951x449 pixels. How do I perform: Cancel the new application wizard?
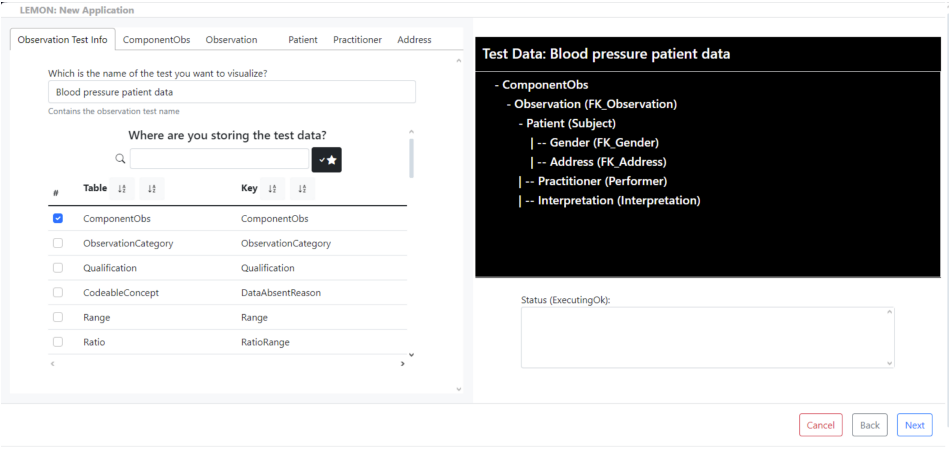pyautogui.click(x=821, y=425)
